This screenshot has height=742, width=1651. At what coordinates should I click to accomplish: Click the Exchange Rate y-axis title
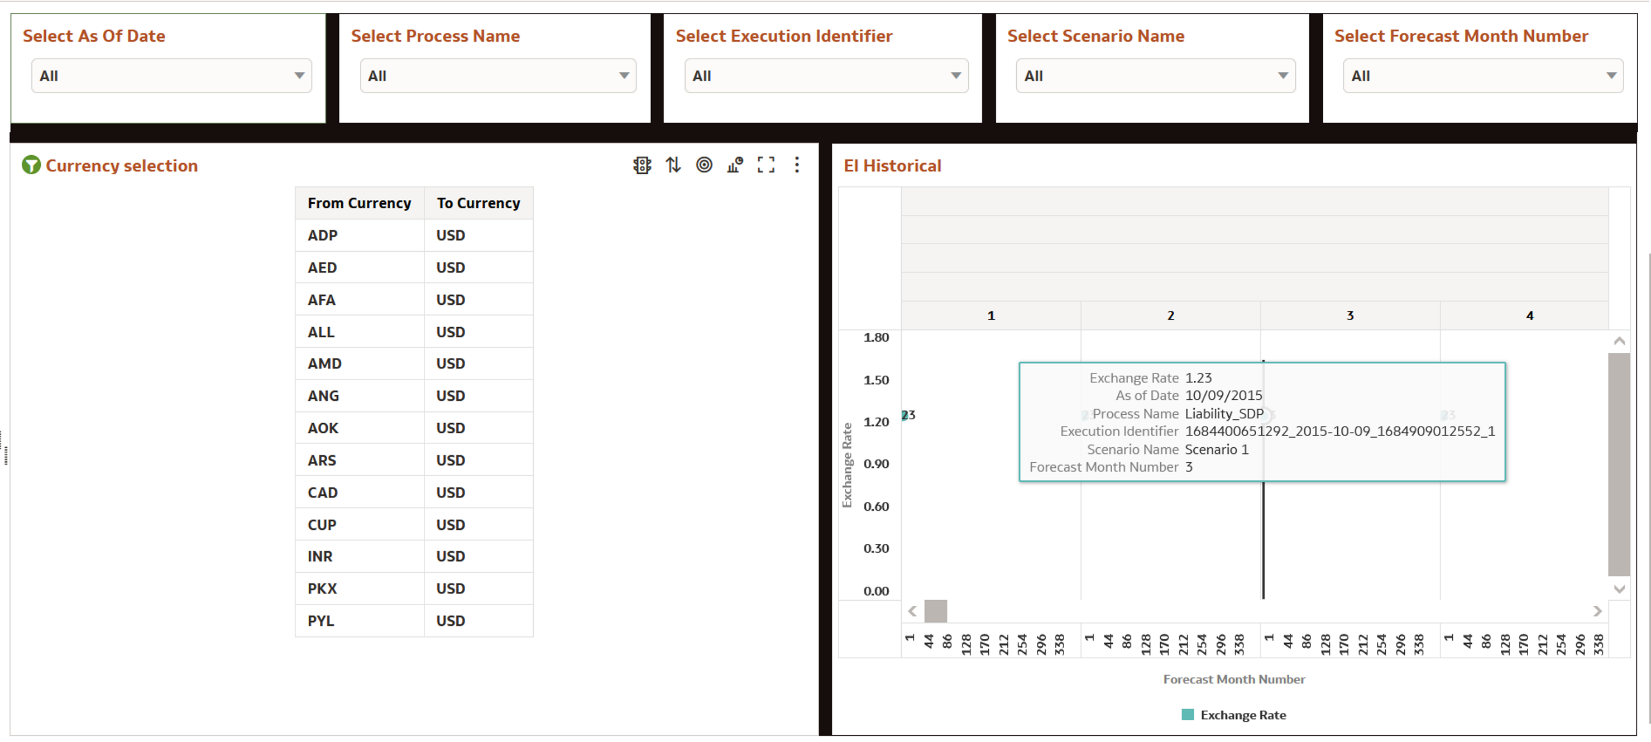(847, 465)
